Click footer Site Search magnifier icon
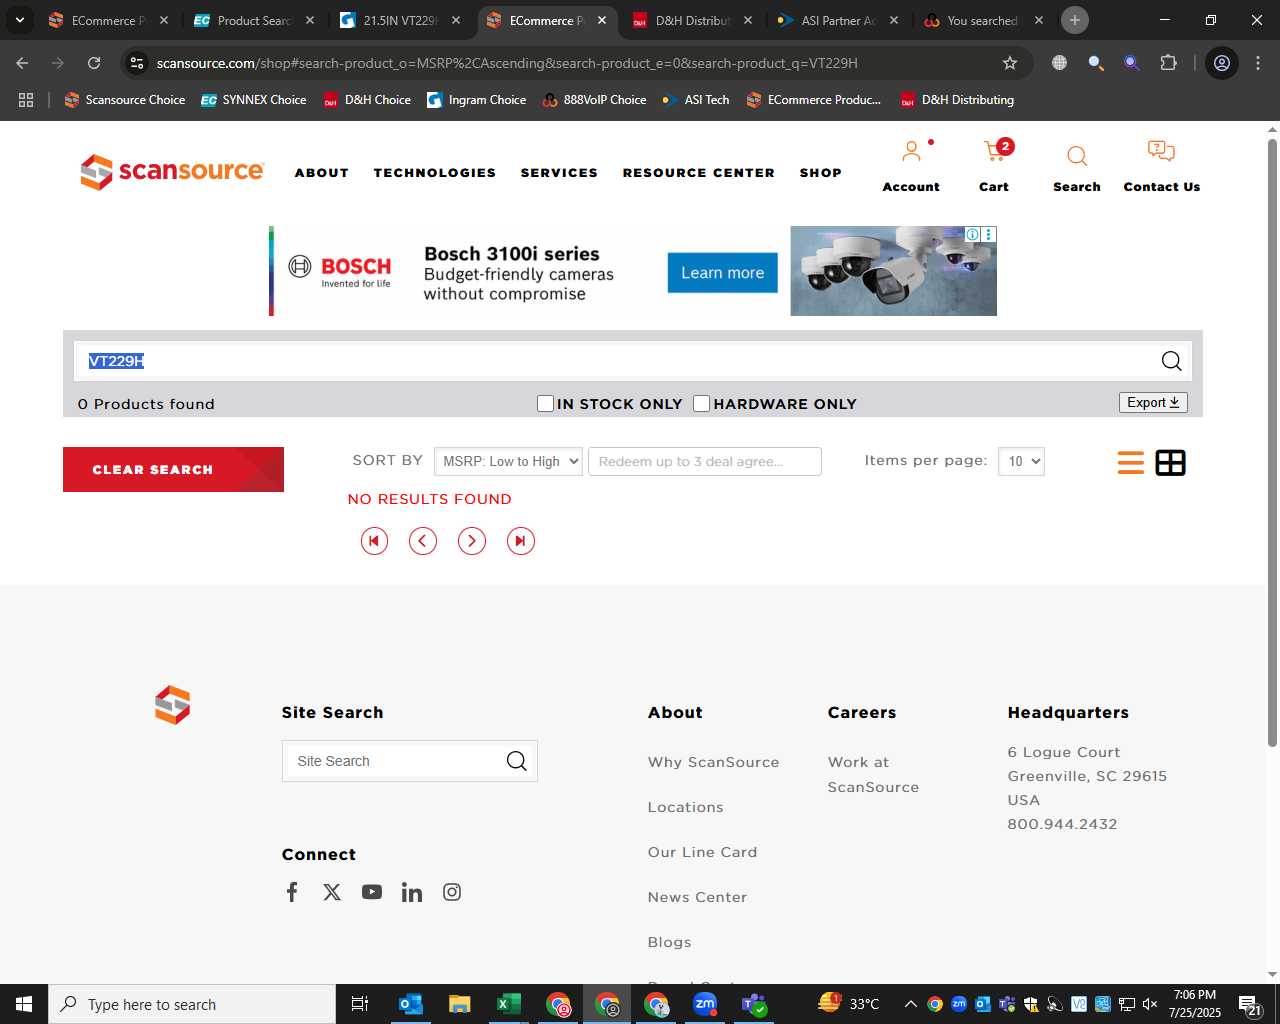The width and height of the screenshot is (1280, 1024). (516, 761)
